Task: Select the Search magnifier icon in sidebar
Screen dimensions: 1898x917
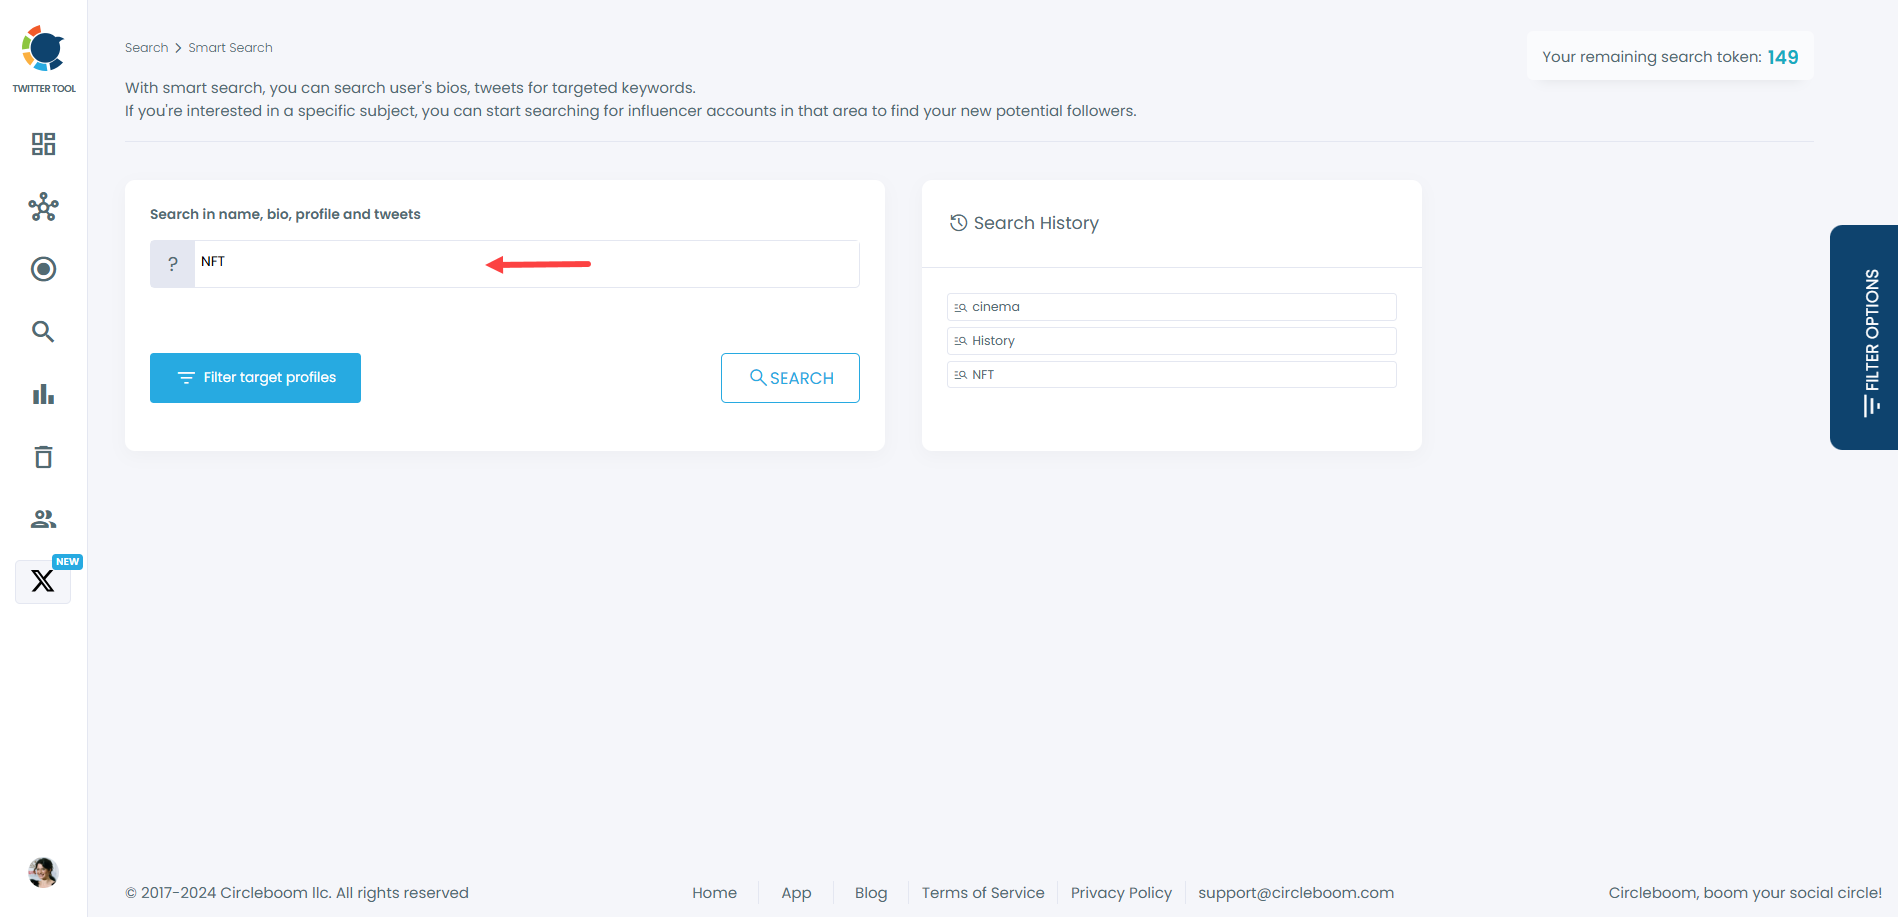Action: (x=43, y=331)
